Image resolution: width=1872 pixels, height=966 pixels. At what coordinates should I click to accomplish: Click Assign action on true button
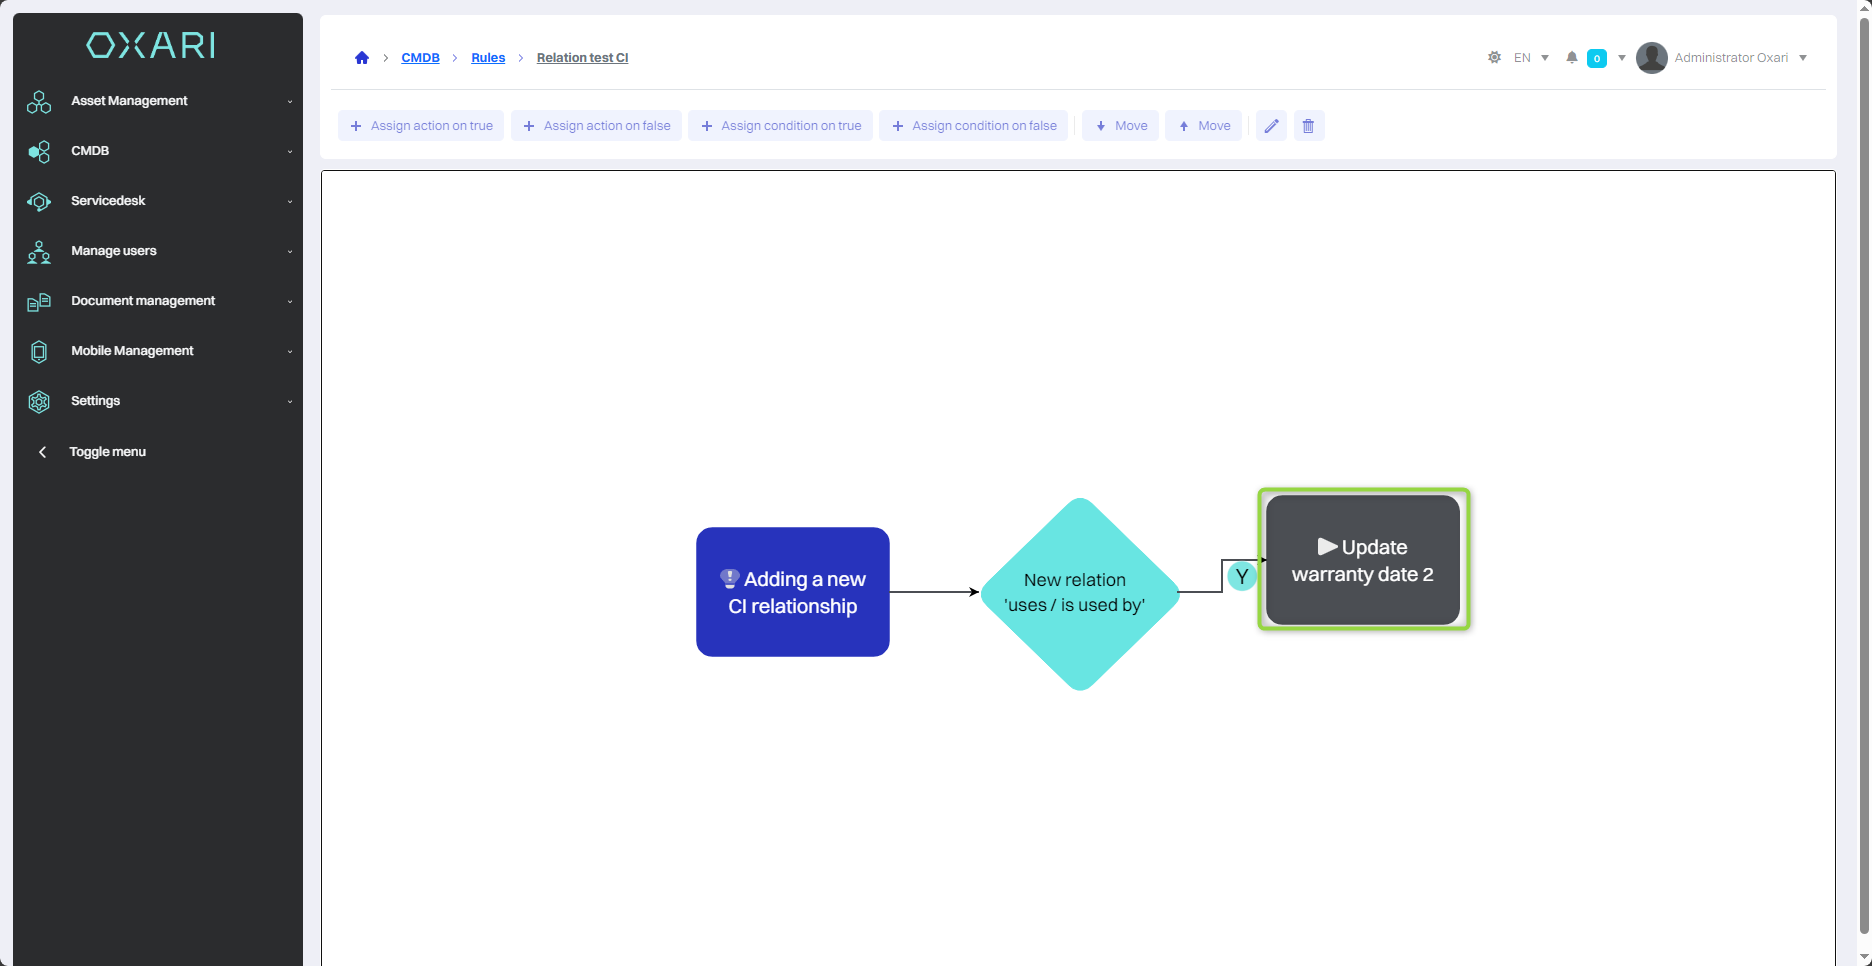pos(421,126)
